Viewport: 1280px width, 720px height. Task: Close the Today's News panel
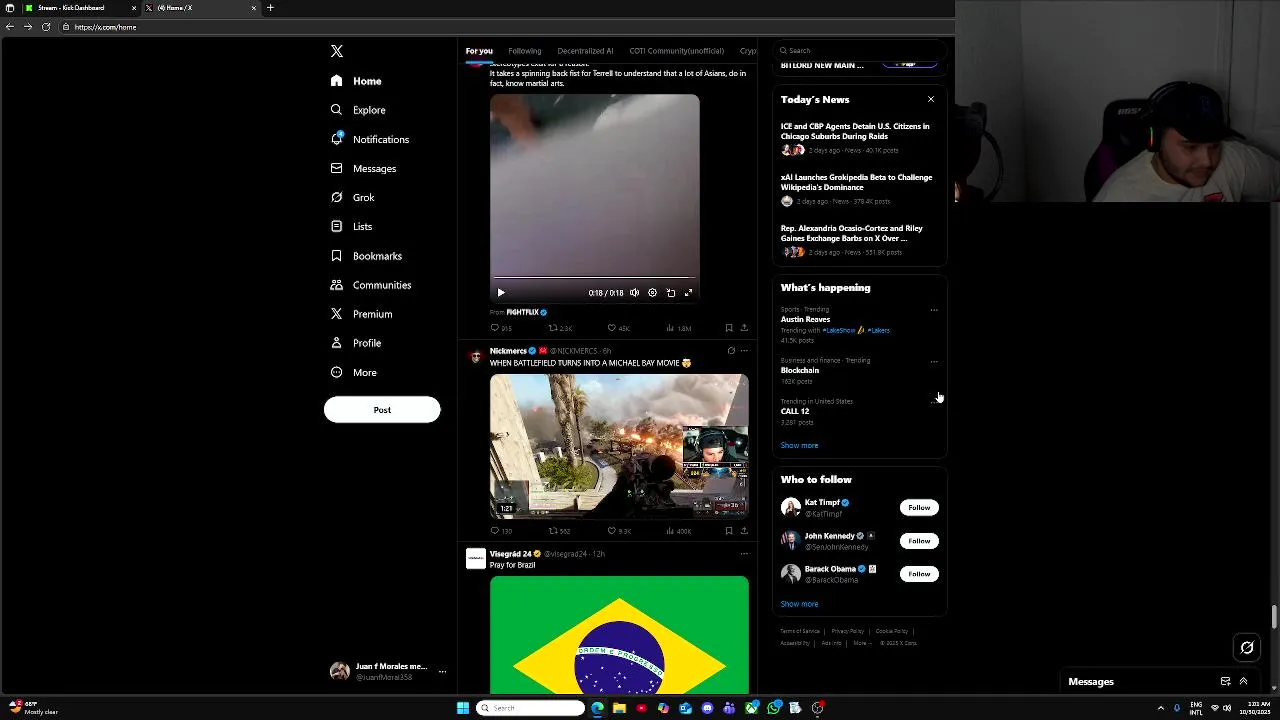(x=931, y=99)
